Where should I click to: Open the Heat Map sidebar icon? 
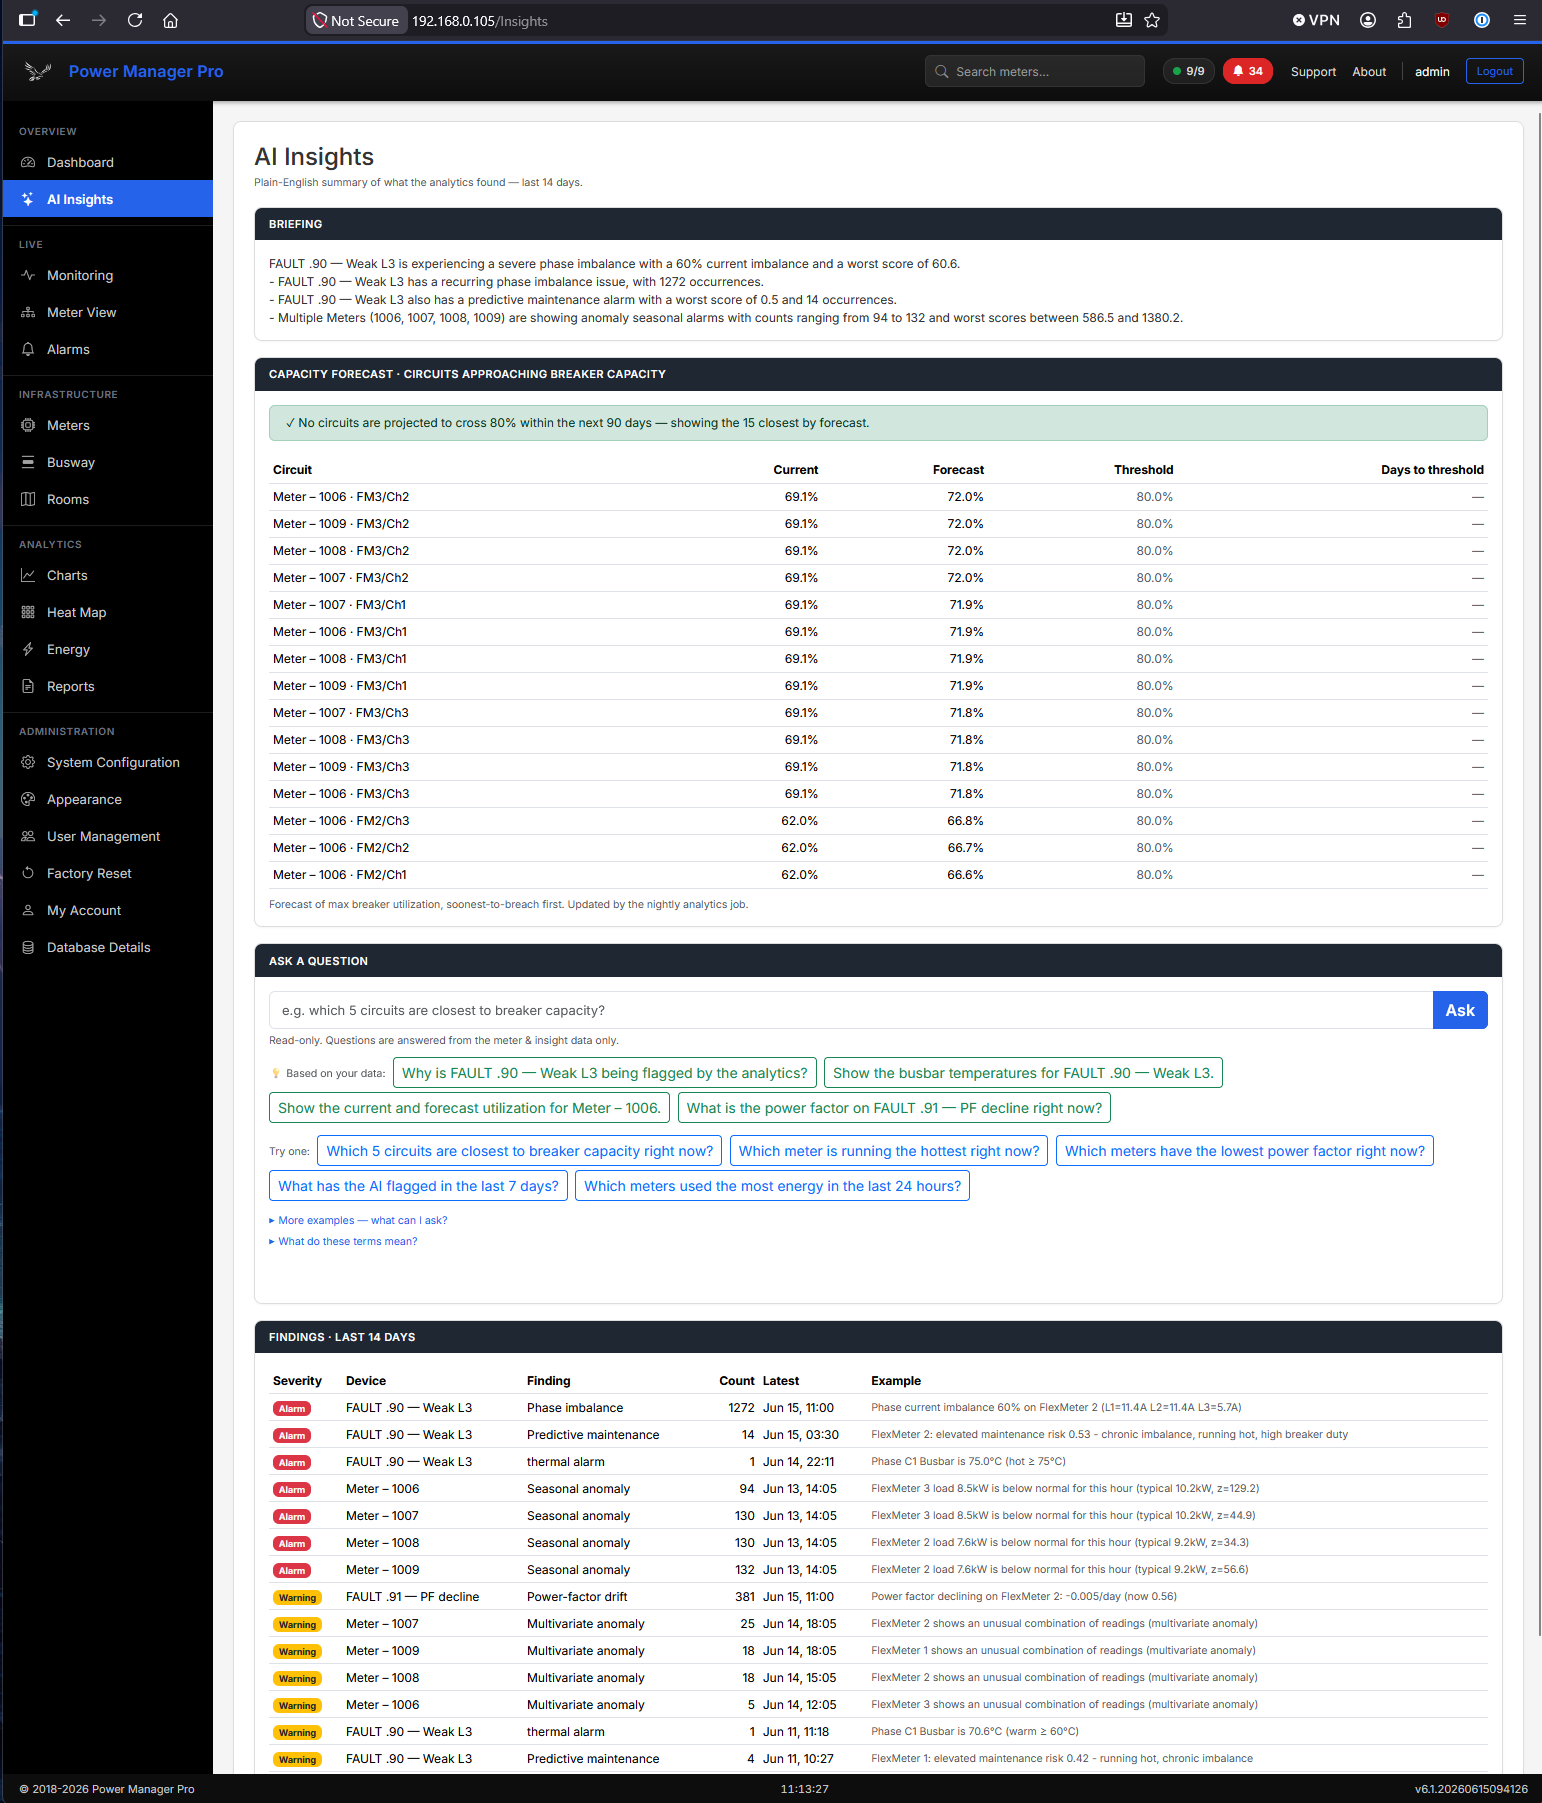(x=28, y=612)
